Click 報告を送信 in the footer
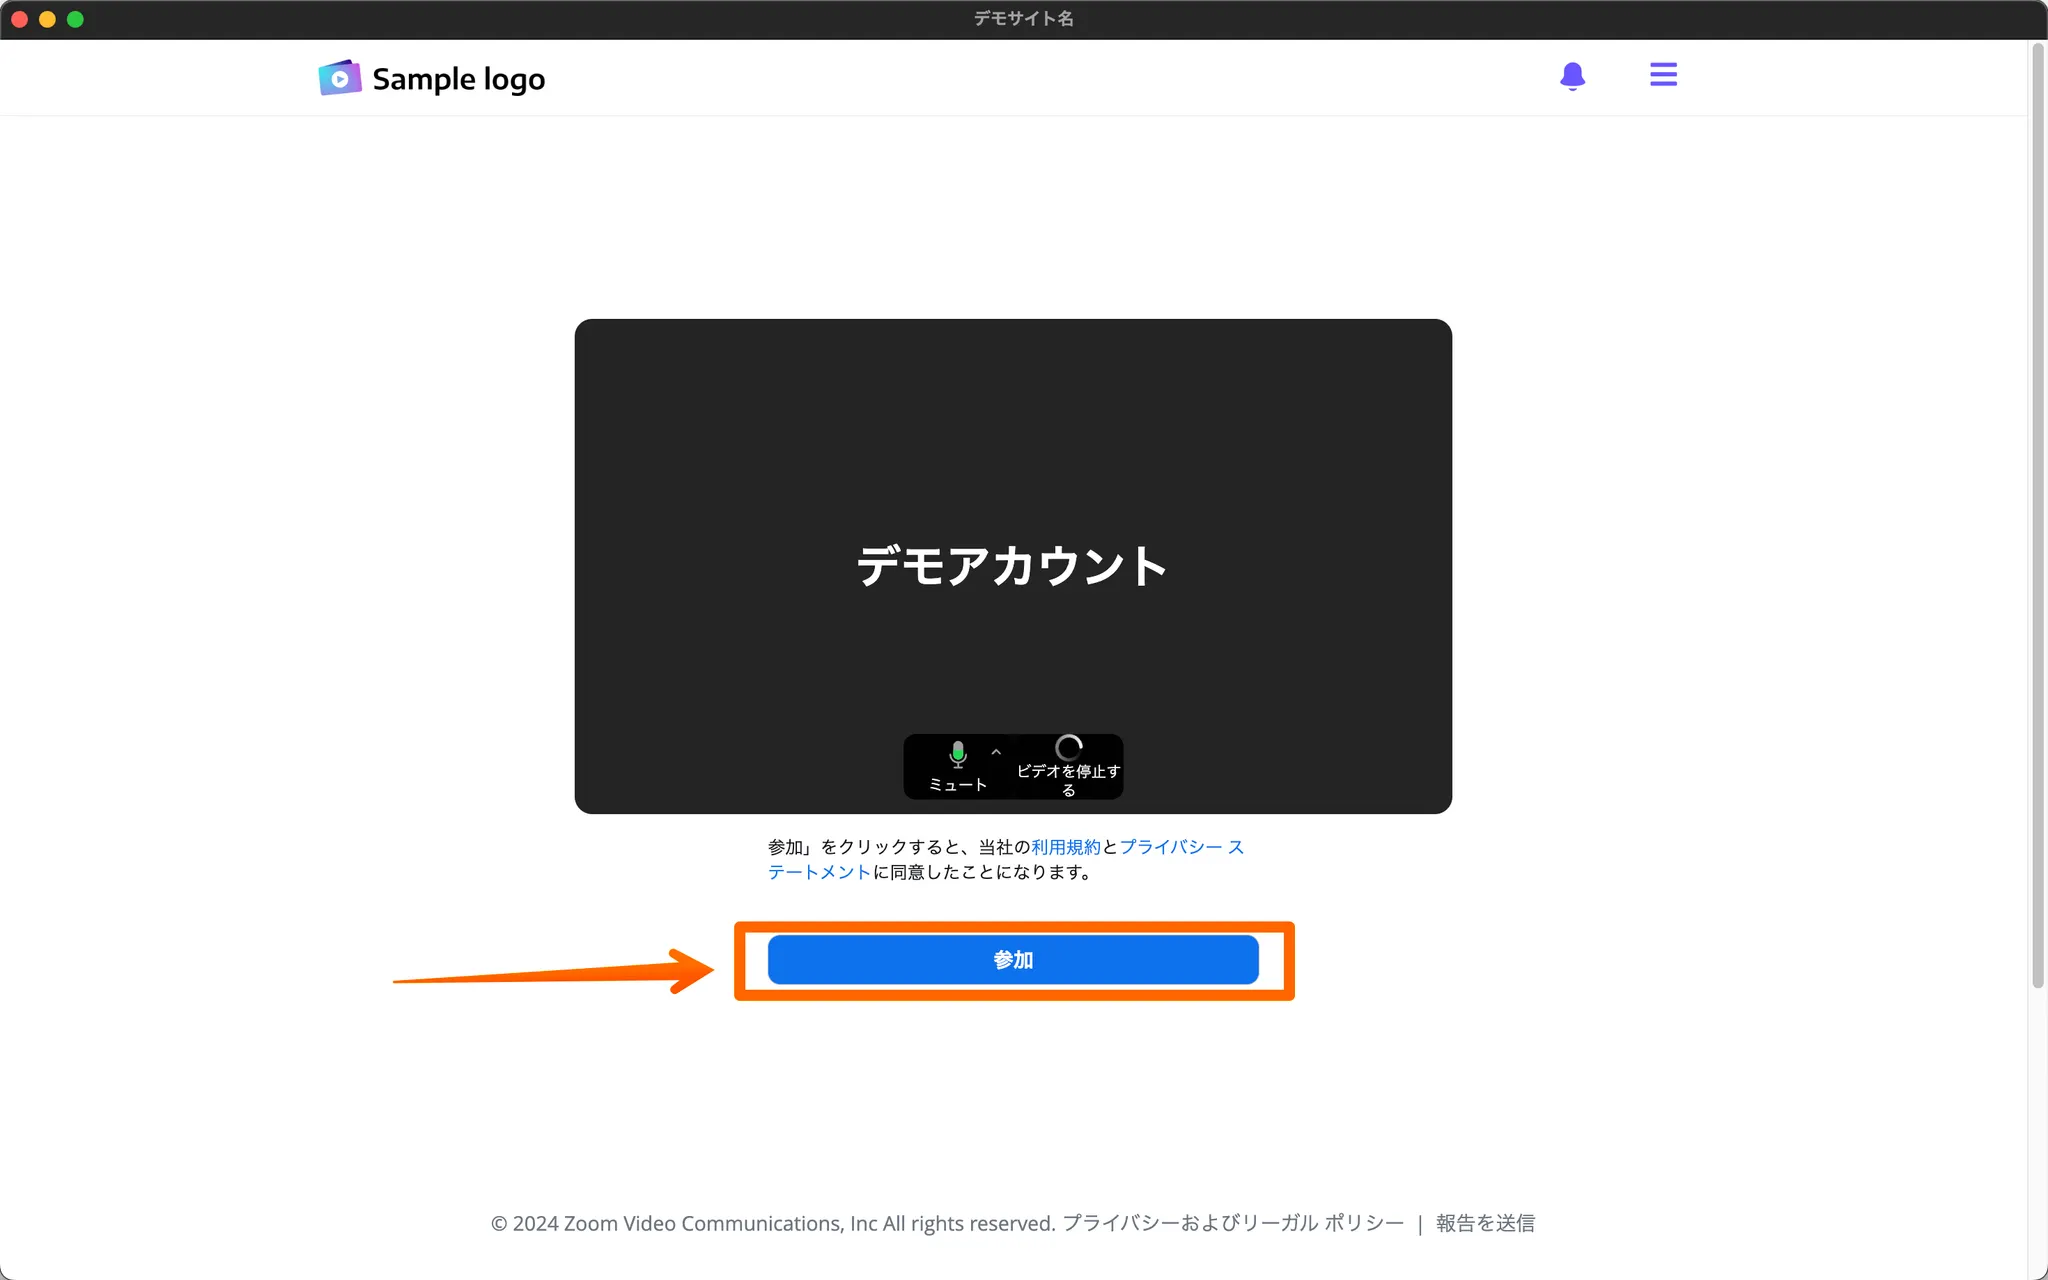This screenshot has height=1280, width=2048. point(1485,1223)
